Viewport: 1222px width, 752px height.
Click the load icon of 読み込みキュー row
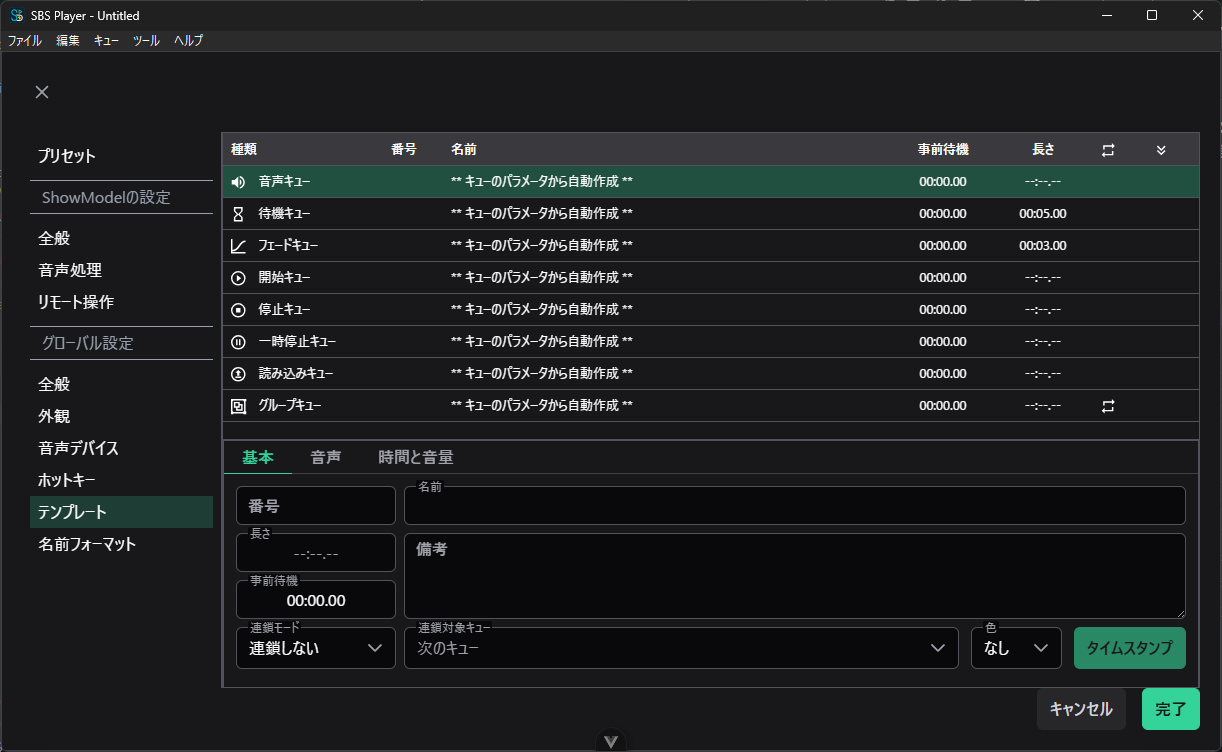(238, 374)
